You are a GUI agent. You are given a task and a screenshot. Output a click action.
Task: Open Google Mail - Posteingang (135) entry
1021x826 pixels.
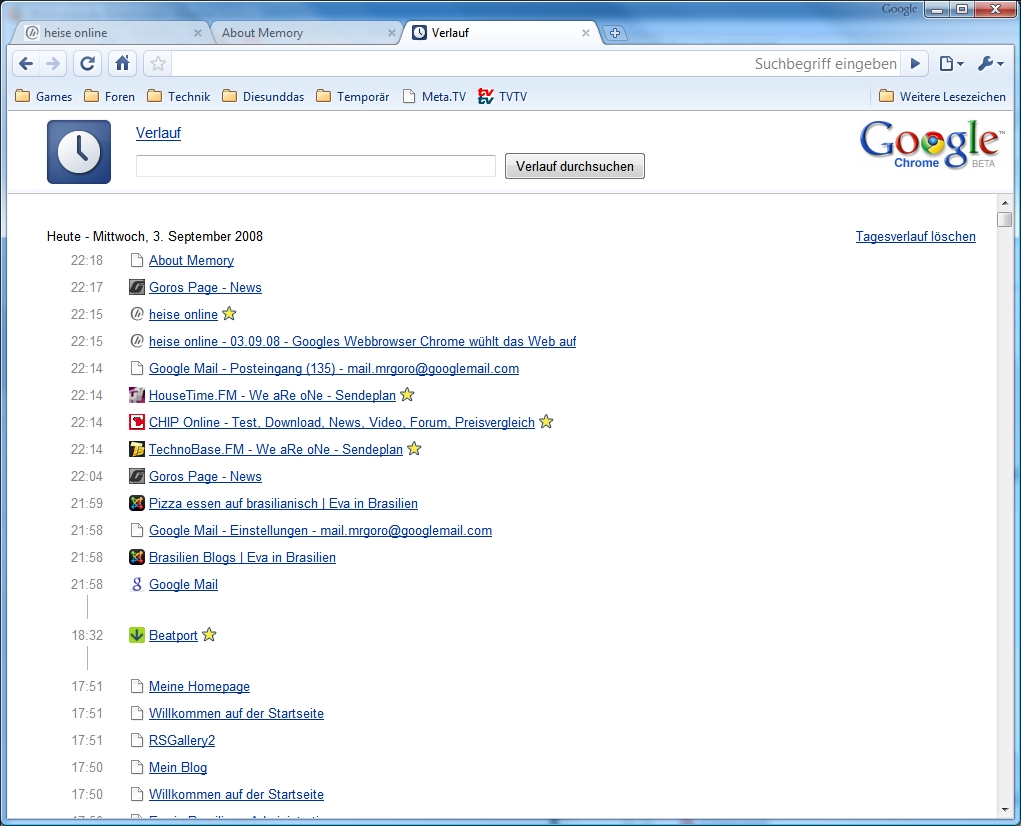334,368
